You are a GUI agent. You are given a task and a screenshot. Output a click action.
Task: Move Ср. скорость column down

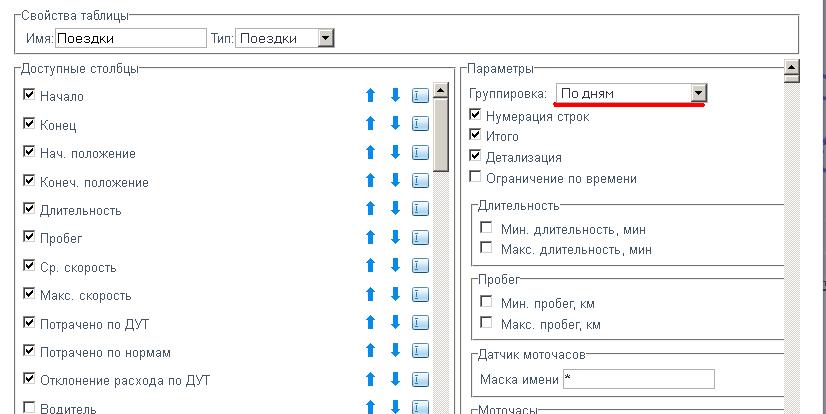point(395,265)
